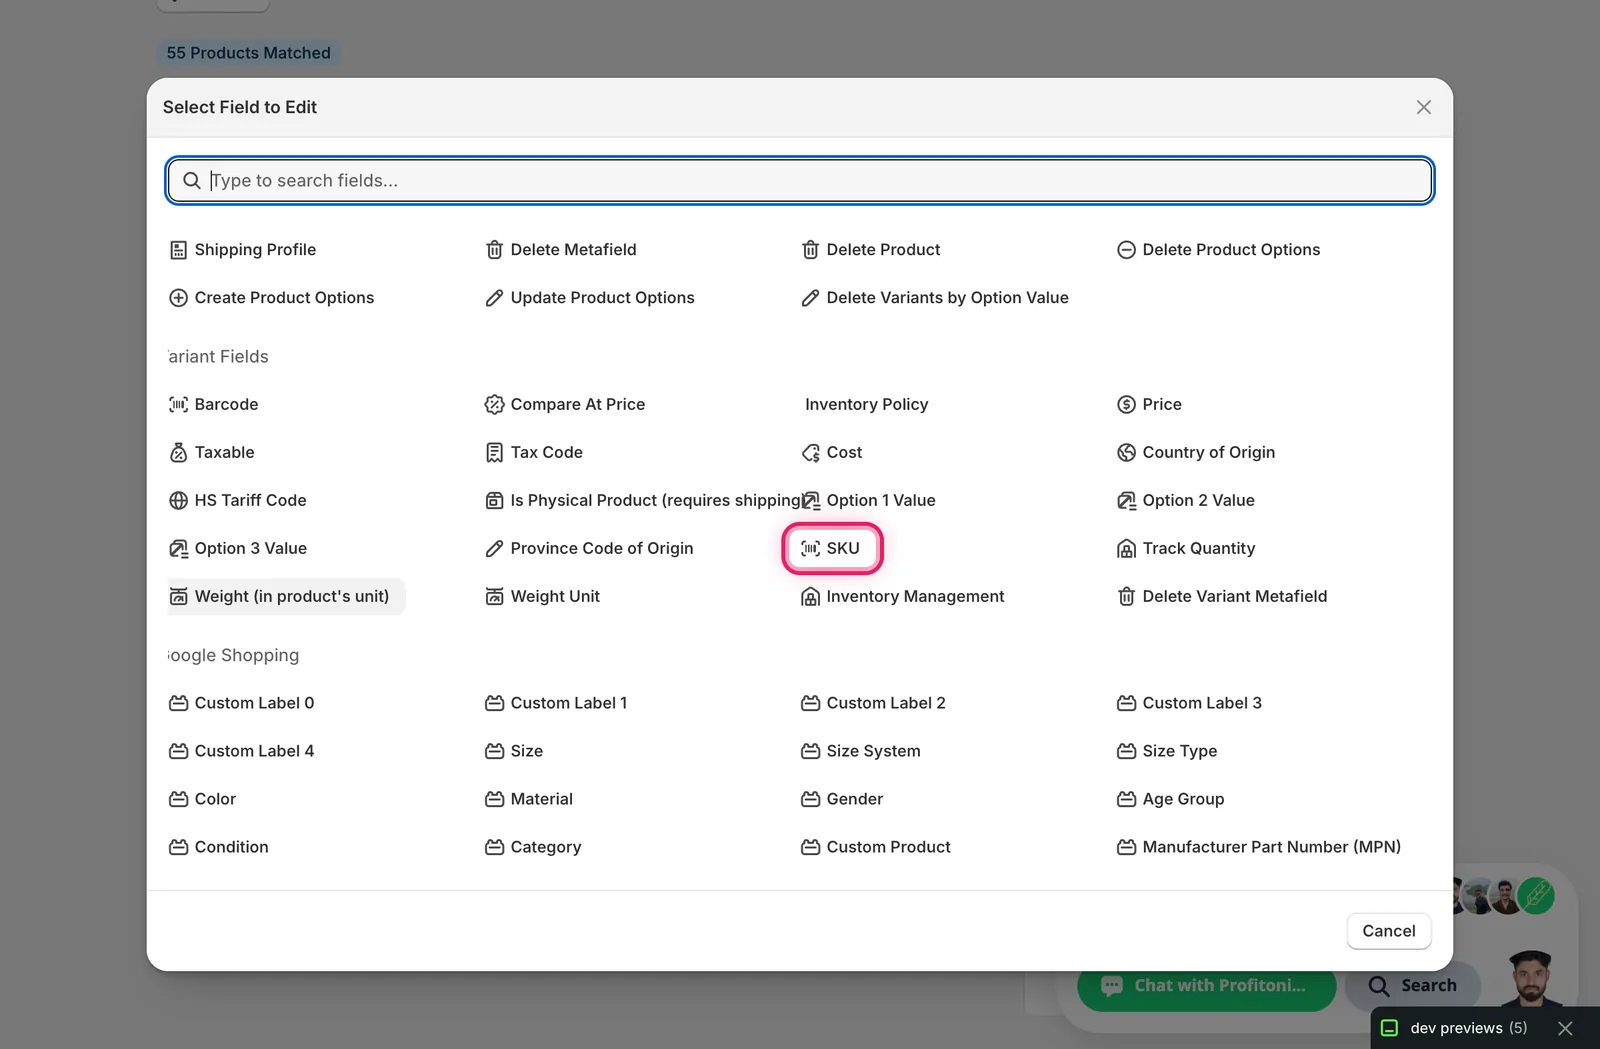1600x1049 pixels.
Task: Click the Price dollar icon
Action: tap(1126, 404)
